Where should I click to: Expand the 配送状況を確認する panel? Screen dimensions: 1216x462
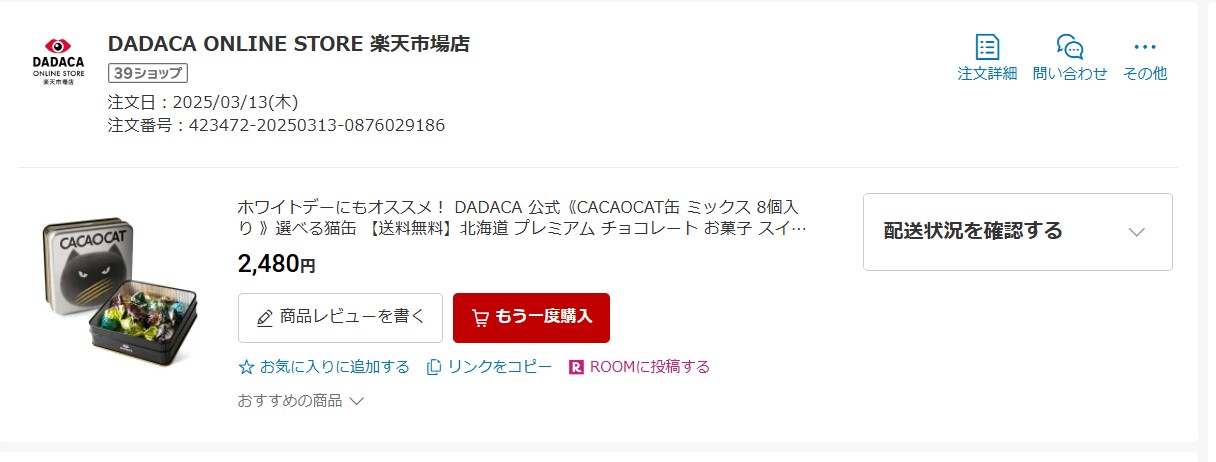coord(1017,231)
